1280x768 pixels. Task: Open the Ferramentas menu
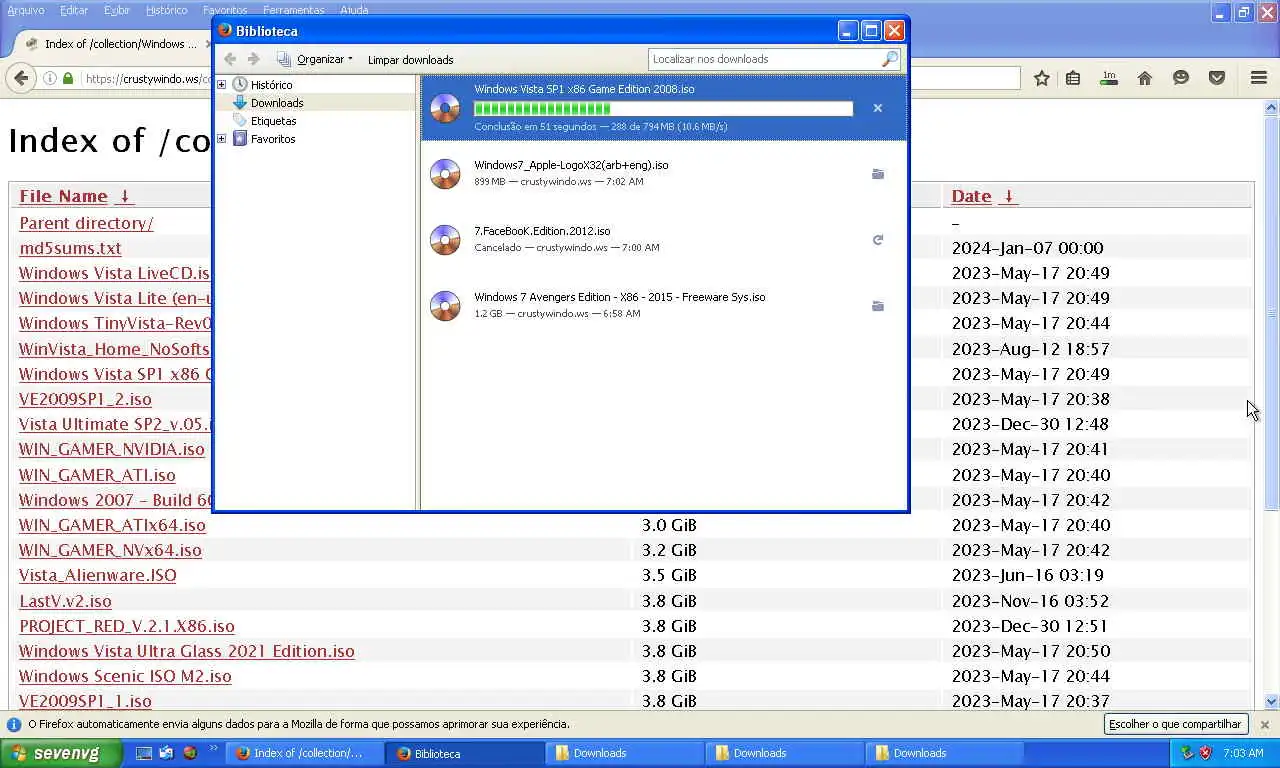pyautogui.click(x=294, y=10)
